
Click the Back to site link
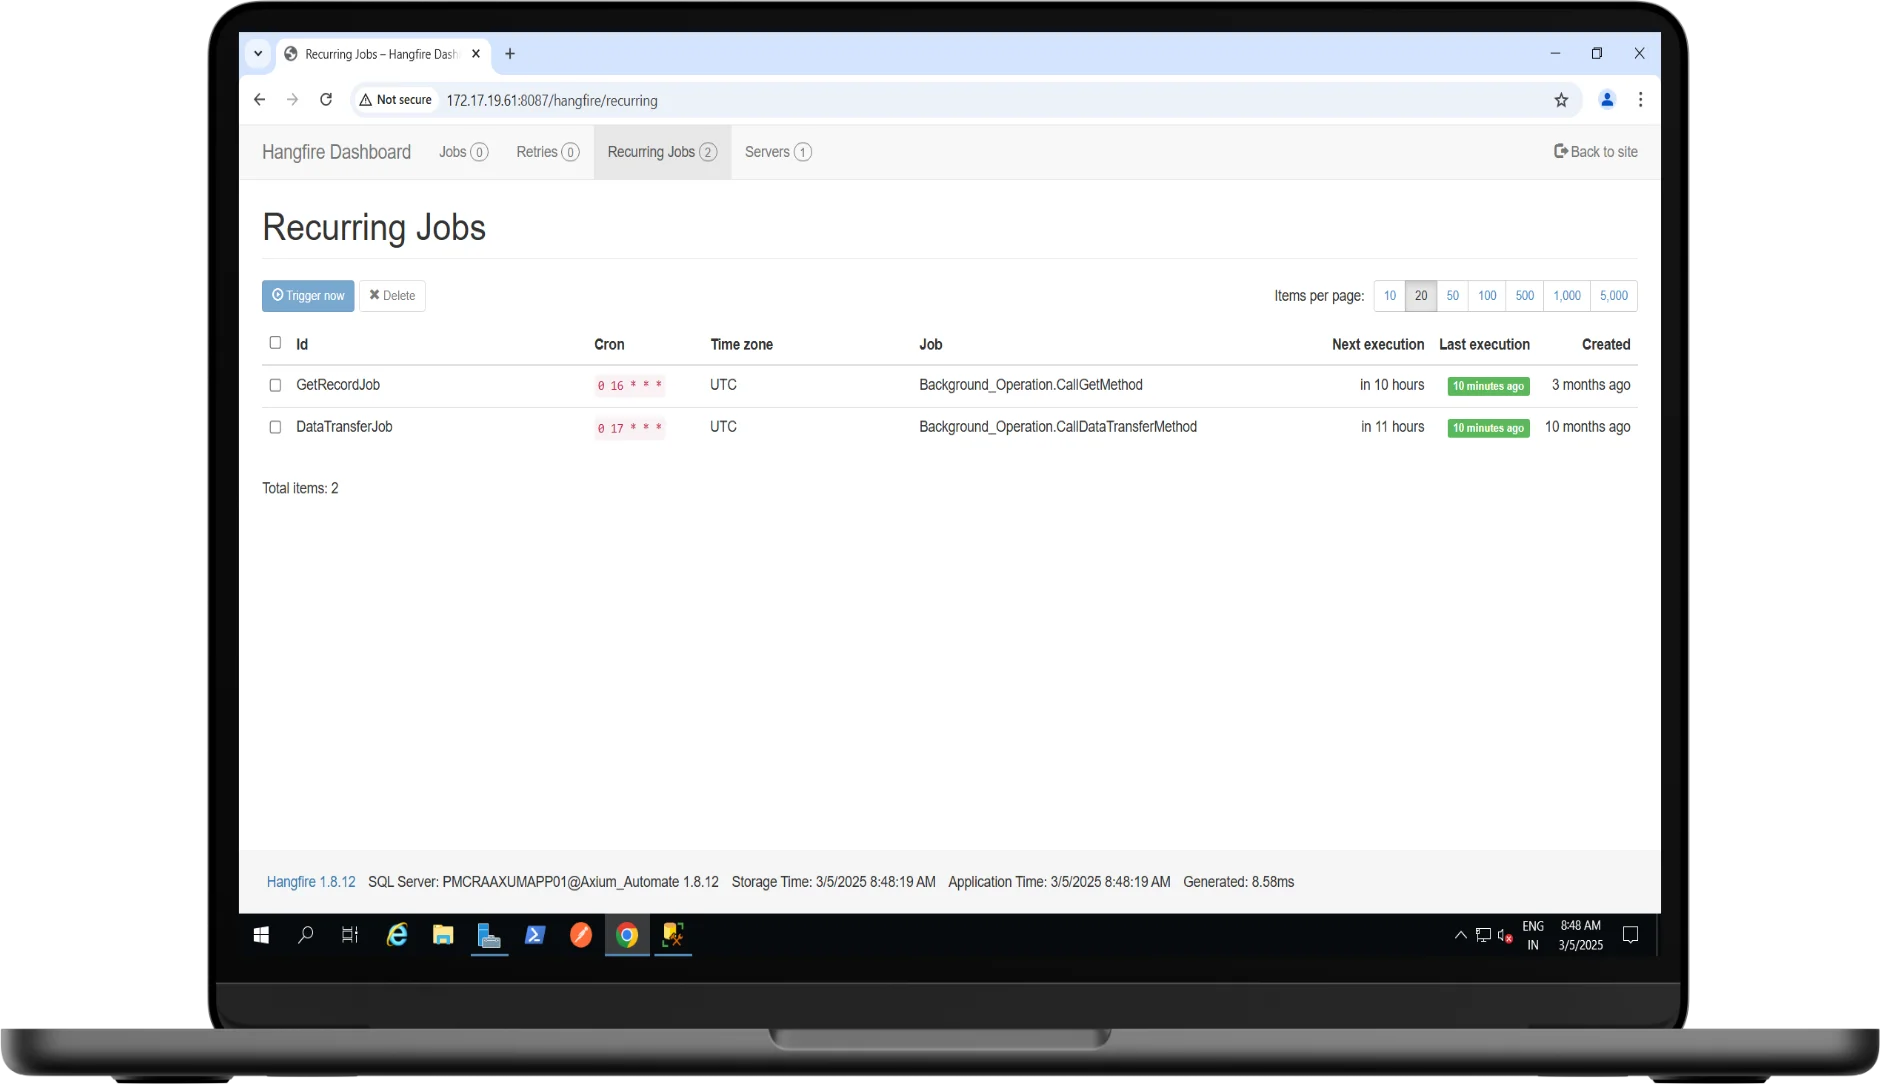point(1596,152)
